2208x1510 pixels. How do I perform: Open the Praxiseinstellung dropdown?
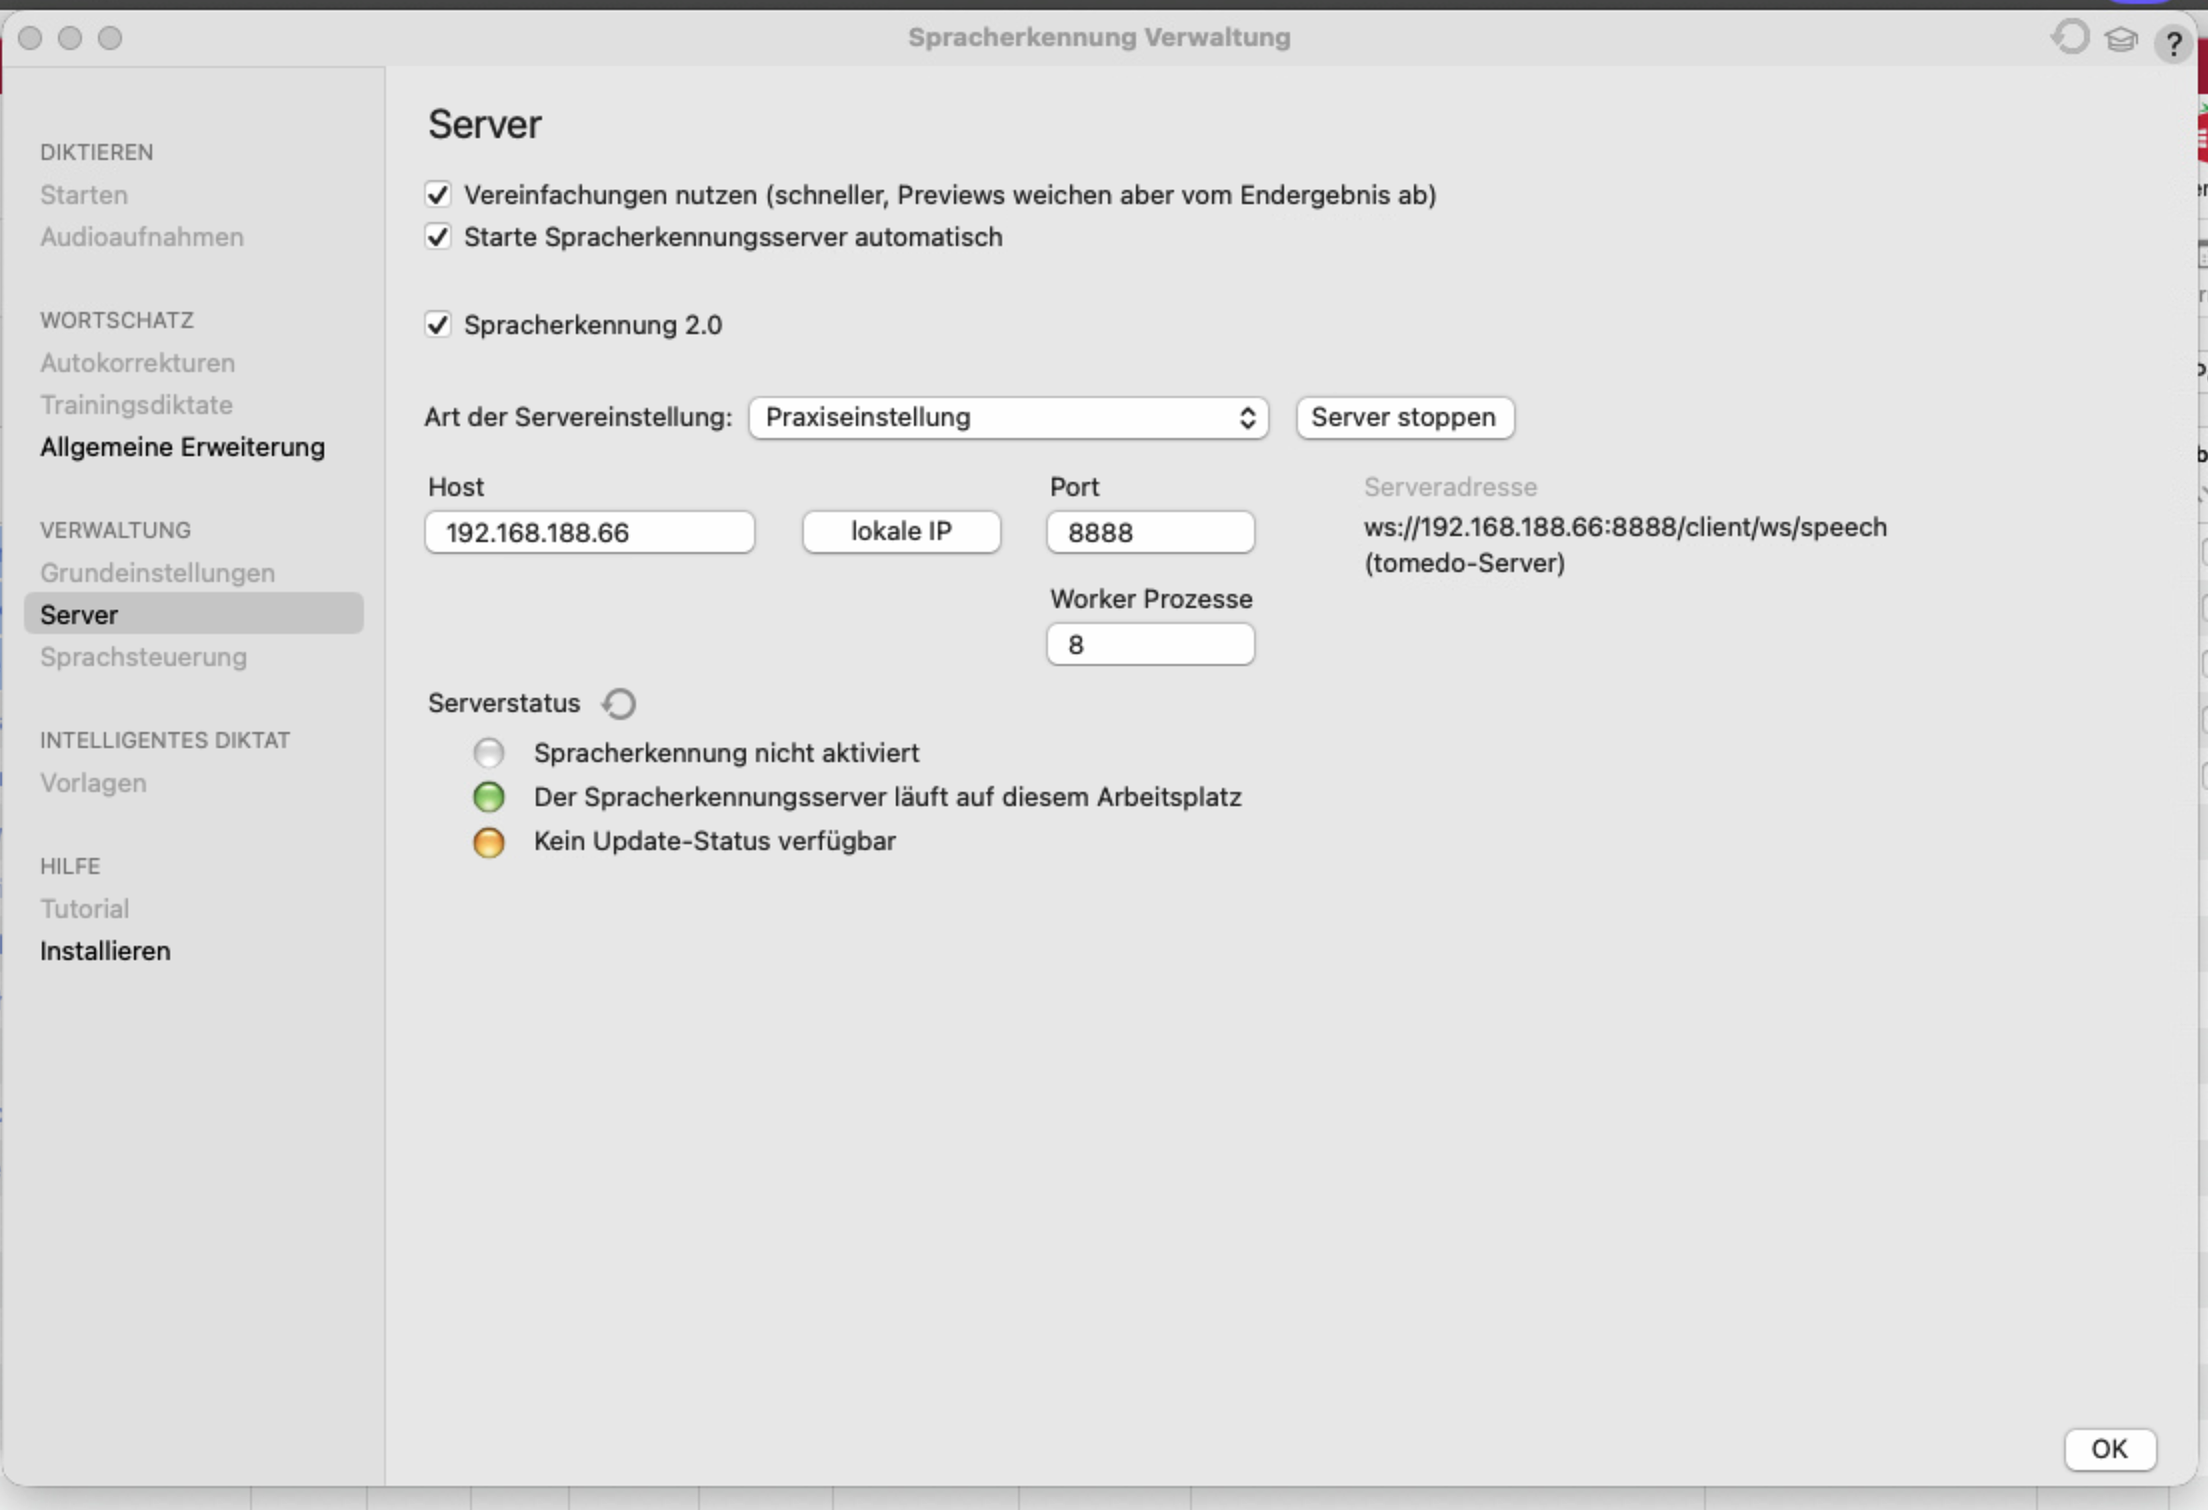coord(1008,417)
